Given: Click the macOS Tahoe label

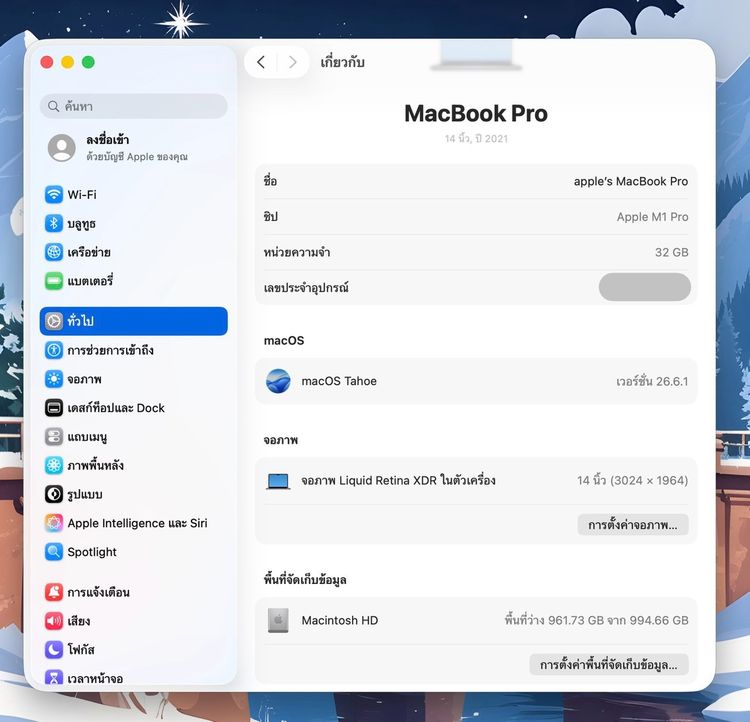Looking at the screenshot, I should [339, 381].
